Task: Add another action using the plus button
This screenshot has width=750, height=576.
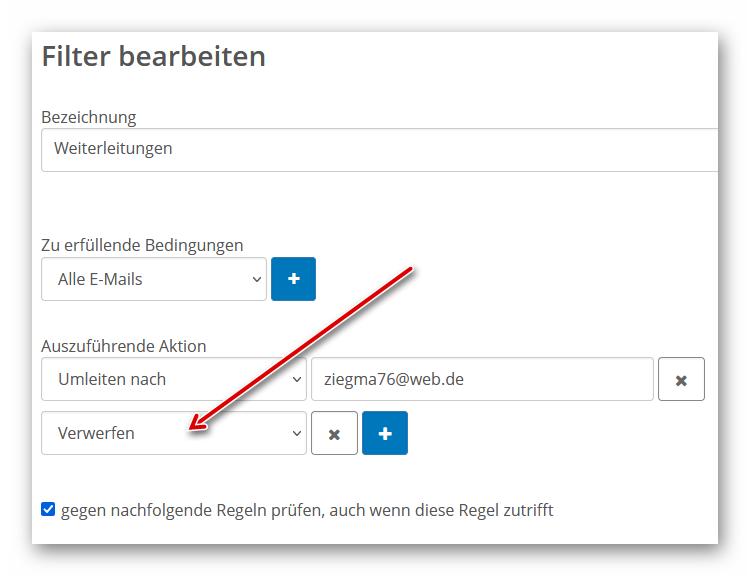Action: [x=385, y=434]
